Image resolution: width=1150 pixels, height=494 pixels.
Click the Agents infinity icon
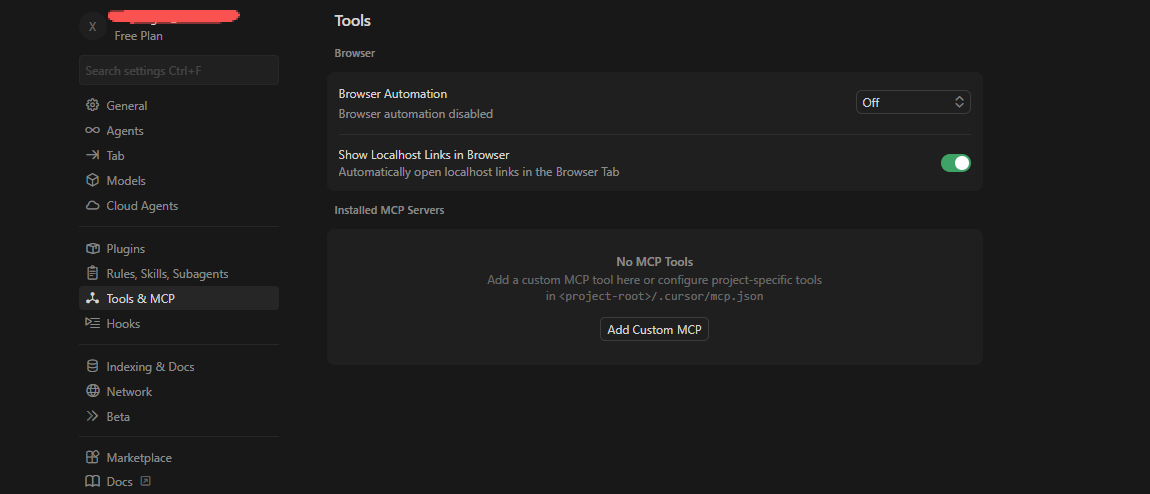coord(92,131)
